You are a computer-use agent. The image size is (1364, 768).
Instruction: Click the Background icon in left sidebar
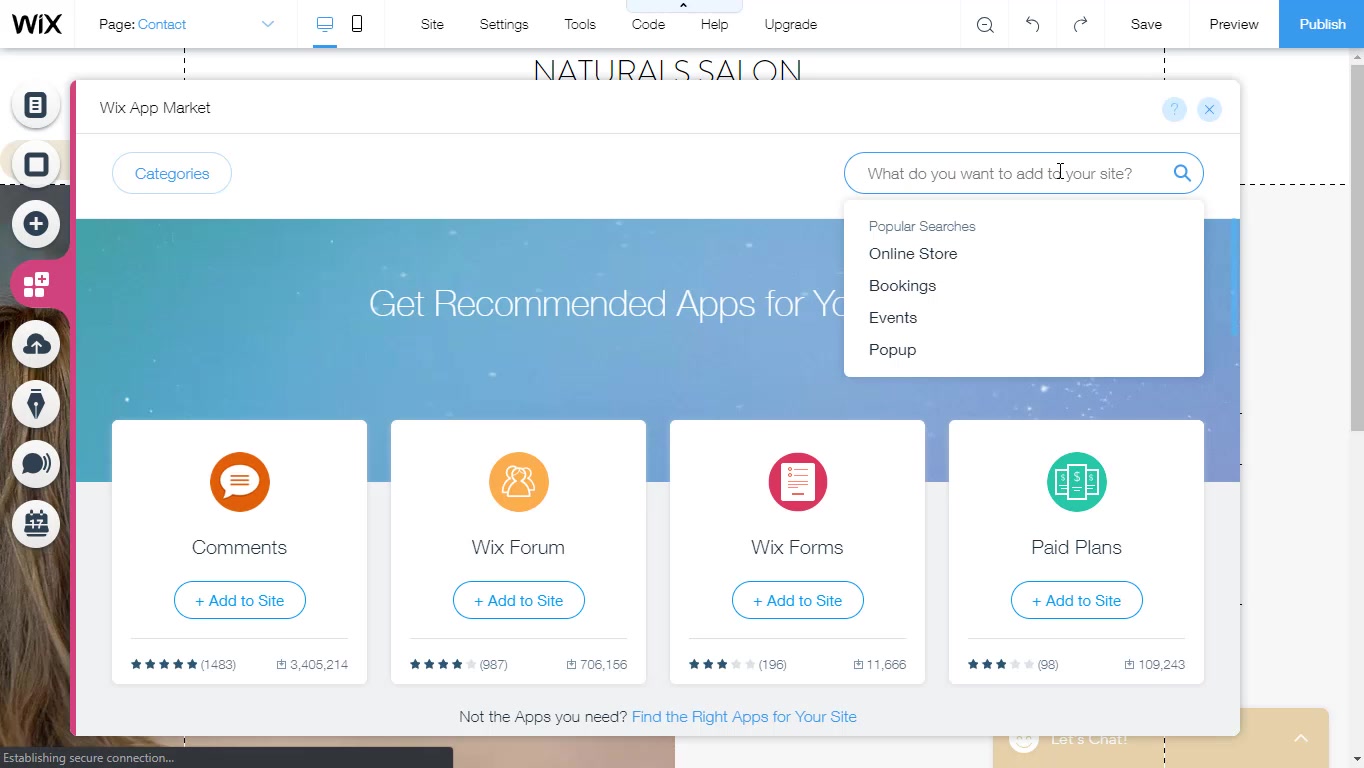coord(36,165)
